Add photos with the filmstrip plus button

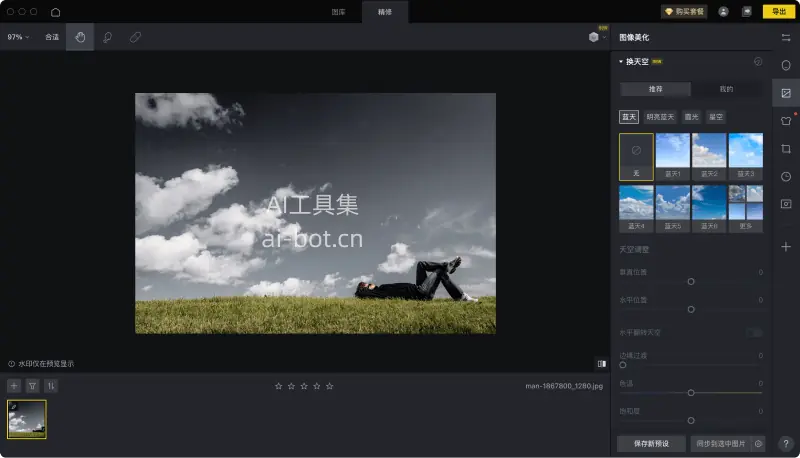pos(14,386)
